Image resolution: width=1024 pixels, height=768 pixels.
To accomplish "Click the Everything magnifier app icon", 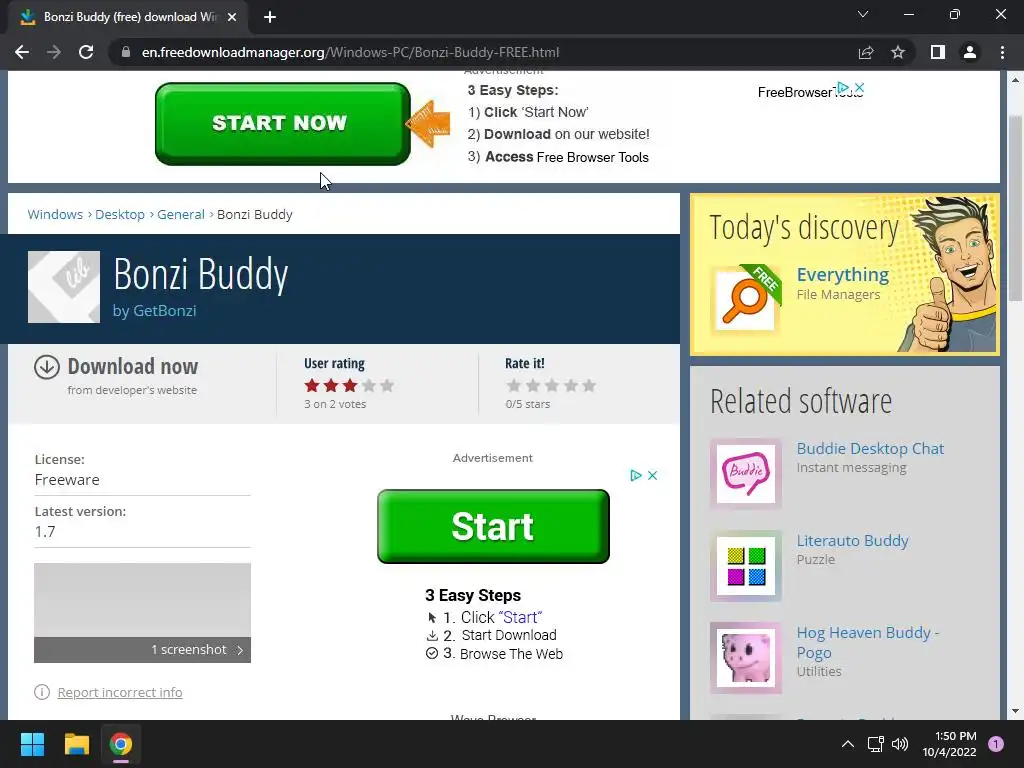I will (x=745, y=300).
